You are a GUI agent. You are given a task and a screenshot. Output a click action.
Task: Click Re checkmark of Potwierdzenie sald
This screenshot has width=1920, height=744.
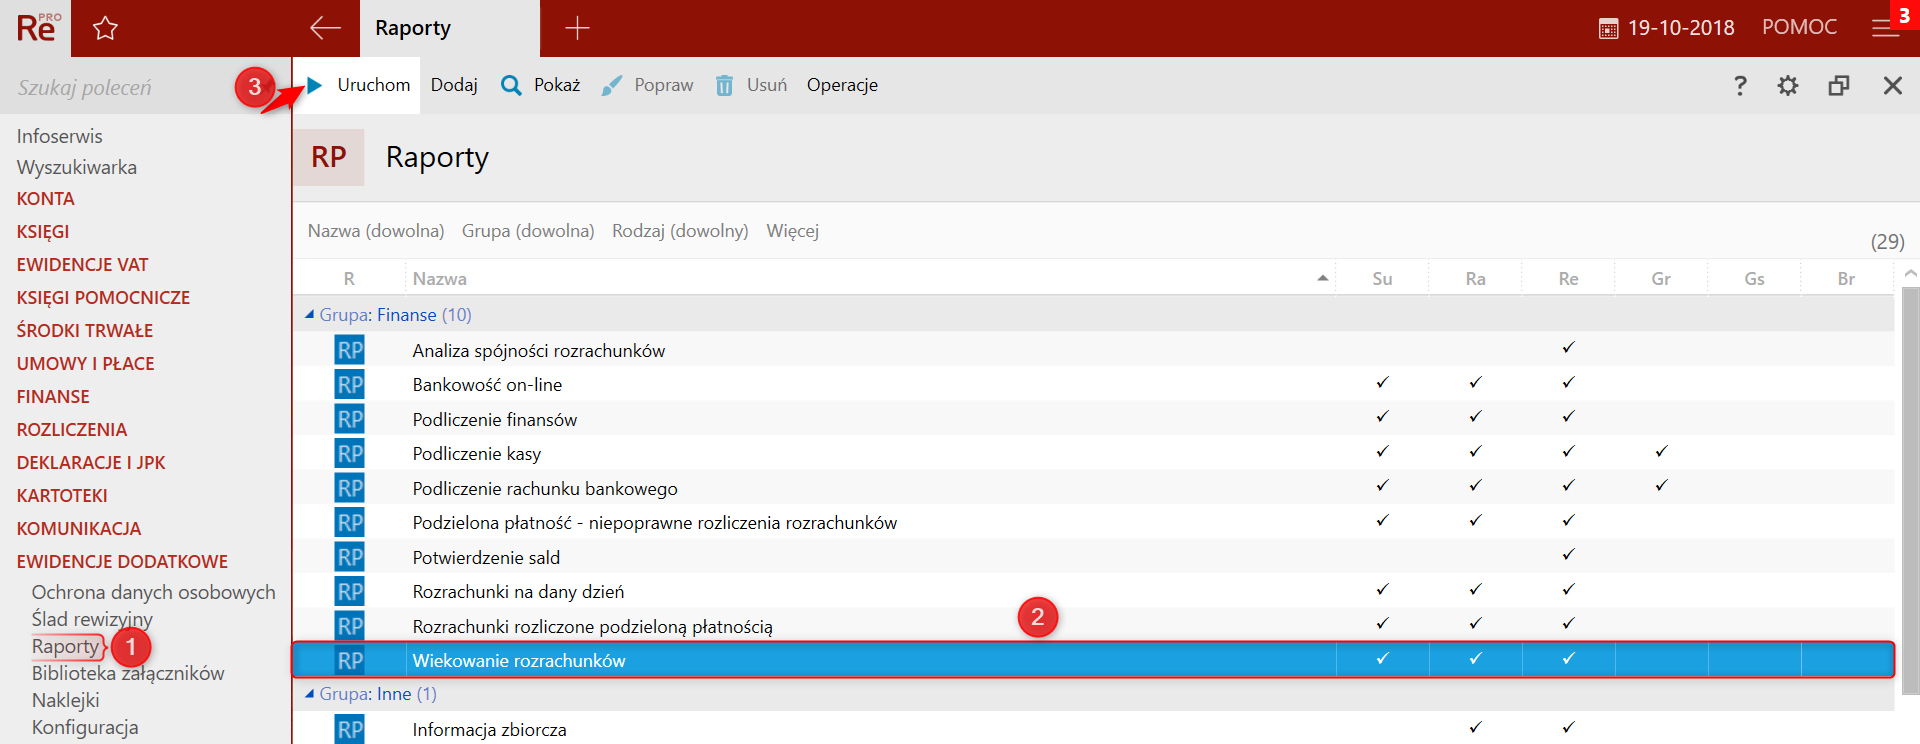[x=1568, y=555]
